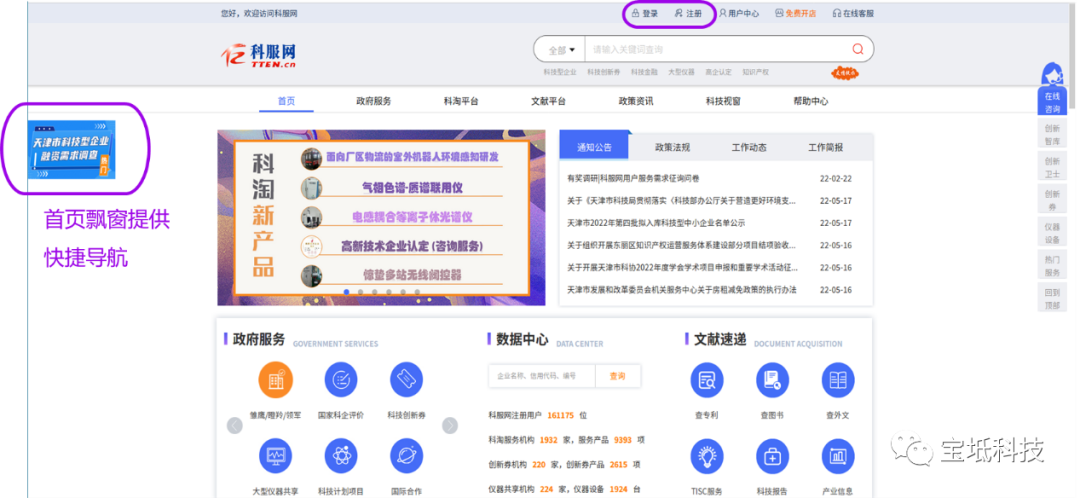Screen dimensions: 1080x498
Task: Click hot keyword 高企认定
Action: click(718, 72)
